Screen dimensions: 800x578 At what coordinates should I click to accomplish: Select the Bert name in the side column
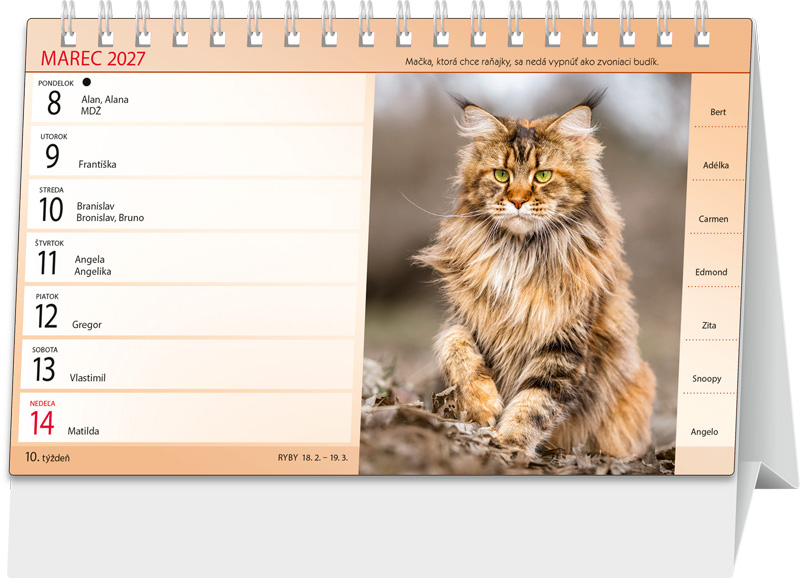coord(718,112)
